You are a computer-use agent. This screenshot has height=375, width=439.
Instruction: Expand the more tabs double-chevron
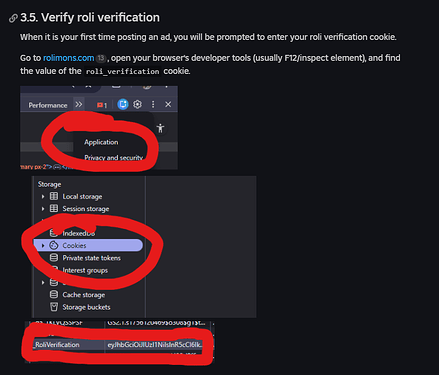pos(79,105)
